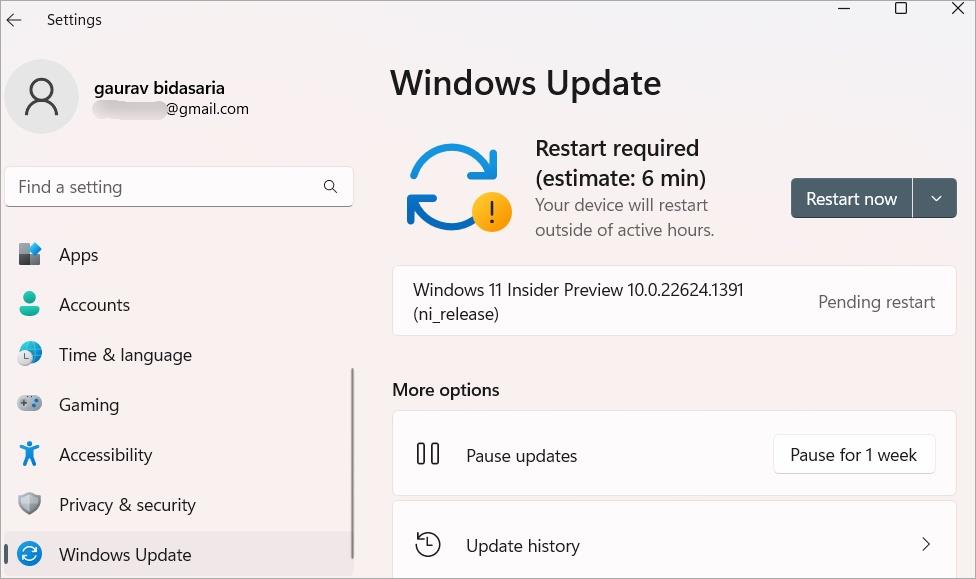Image resolution: width=976 pixels, height=579 pixels.
Task: Open the Accessibility settings page
Action: click(x=178, y=454)
